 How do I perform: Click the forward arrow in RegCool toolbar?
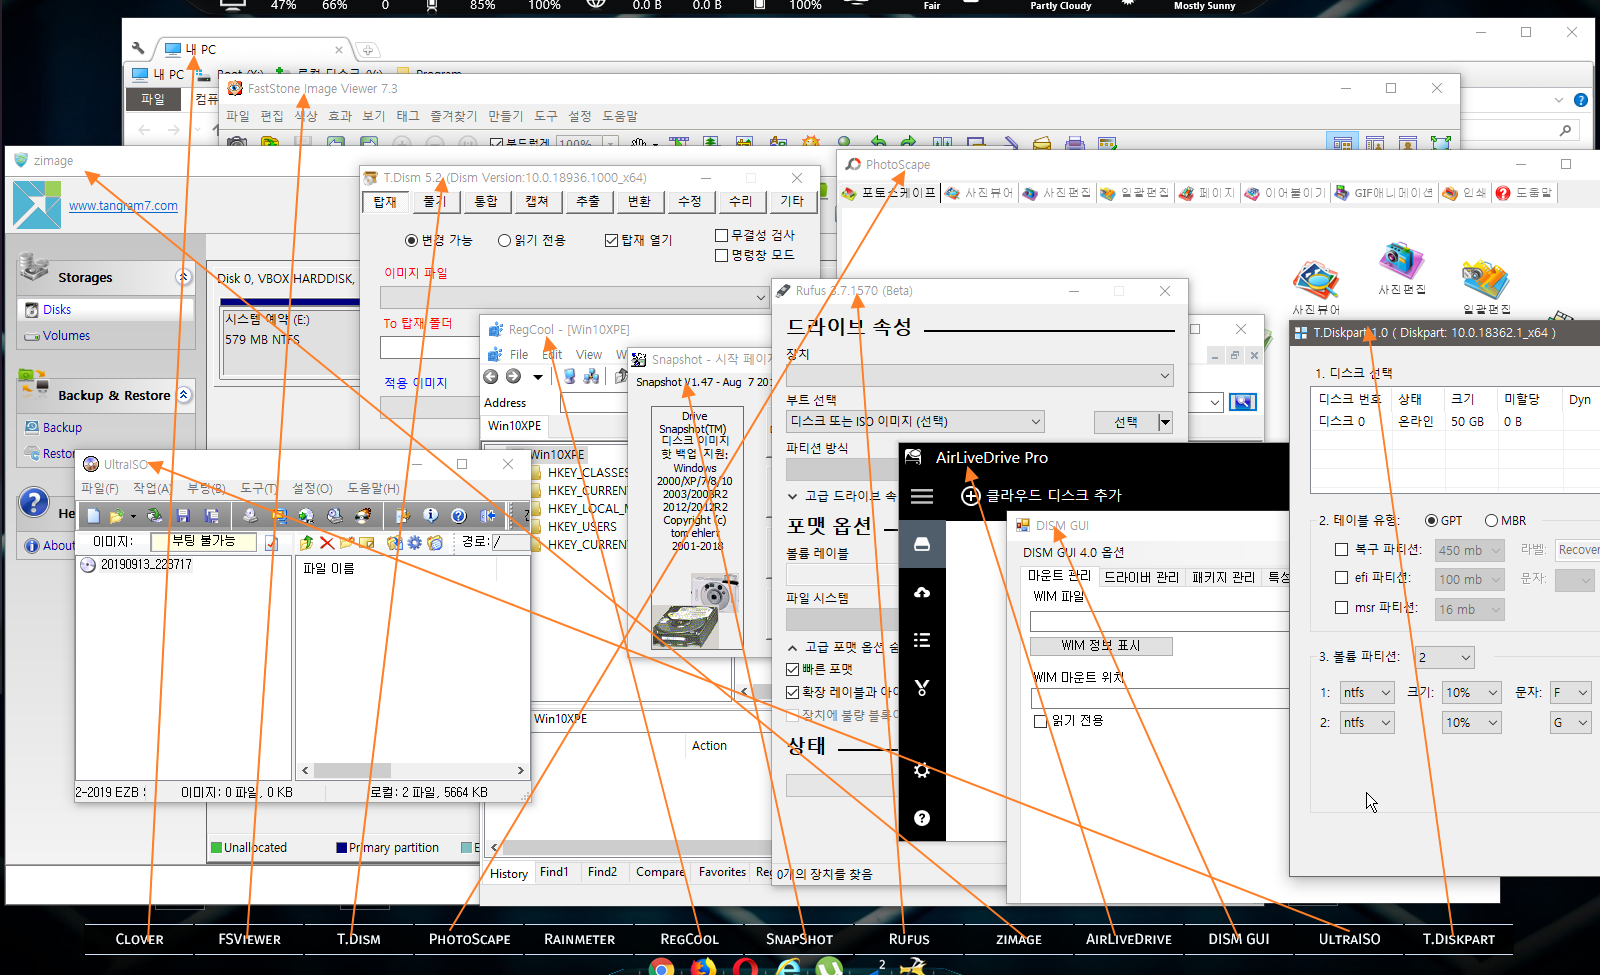(x=513, y=376)
